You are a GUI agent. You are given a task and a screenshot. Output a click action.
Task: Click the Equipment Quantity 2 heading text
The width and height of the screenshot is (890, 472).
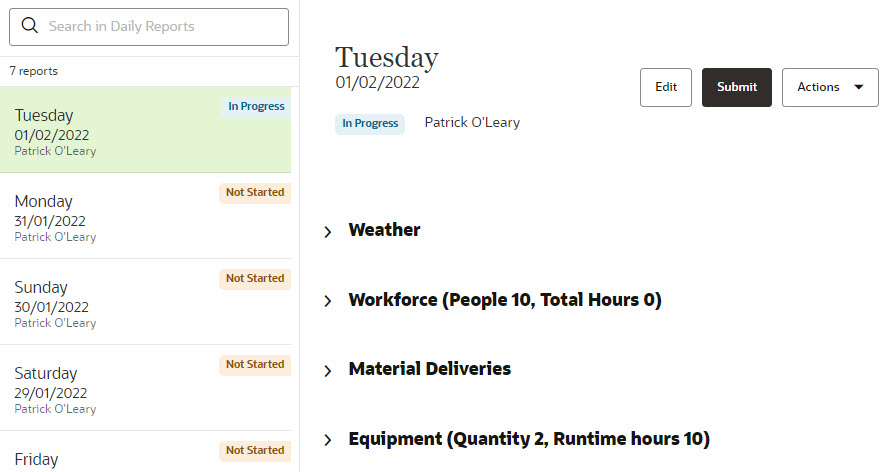tap(529, 439)
